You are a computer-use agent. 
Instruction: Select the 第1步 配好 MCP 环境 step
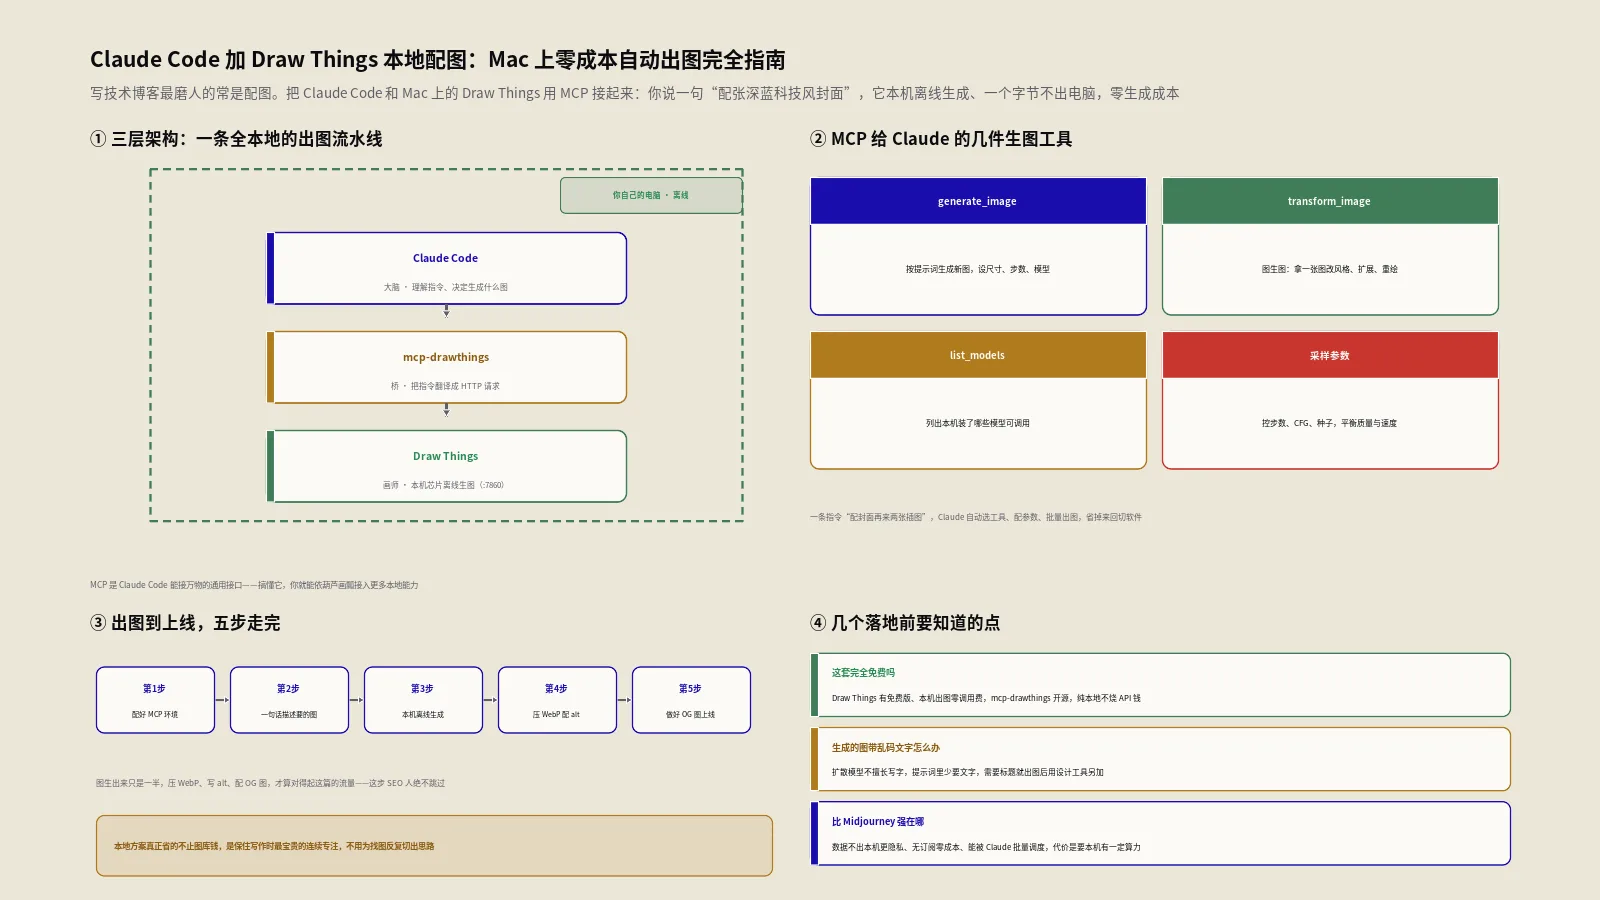pyautogui.click(x=155, y=700)
